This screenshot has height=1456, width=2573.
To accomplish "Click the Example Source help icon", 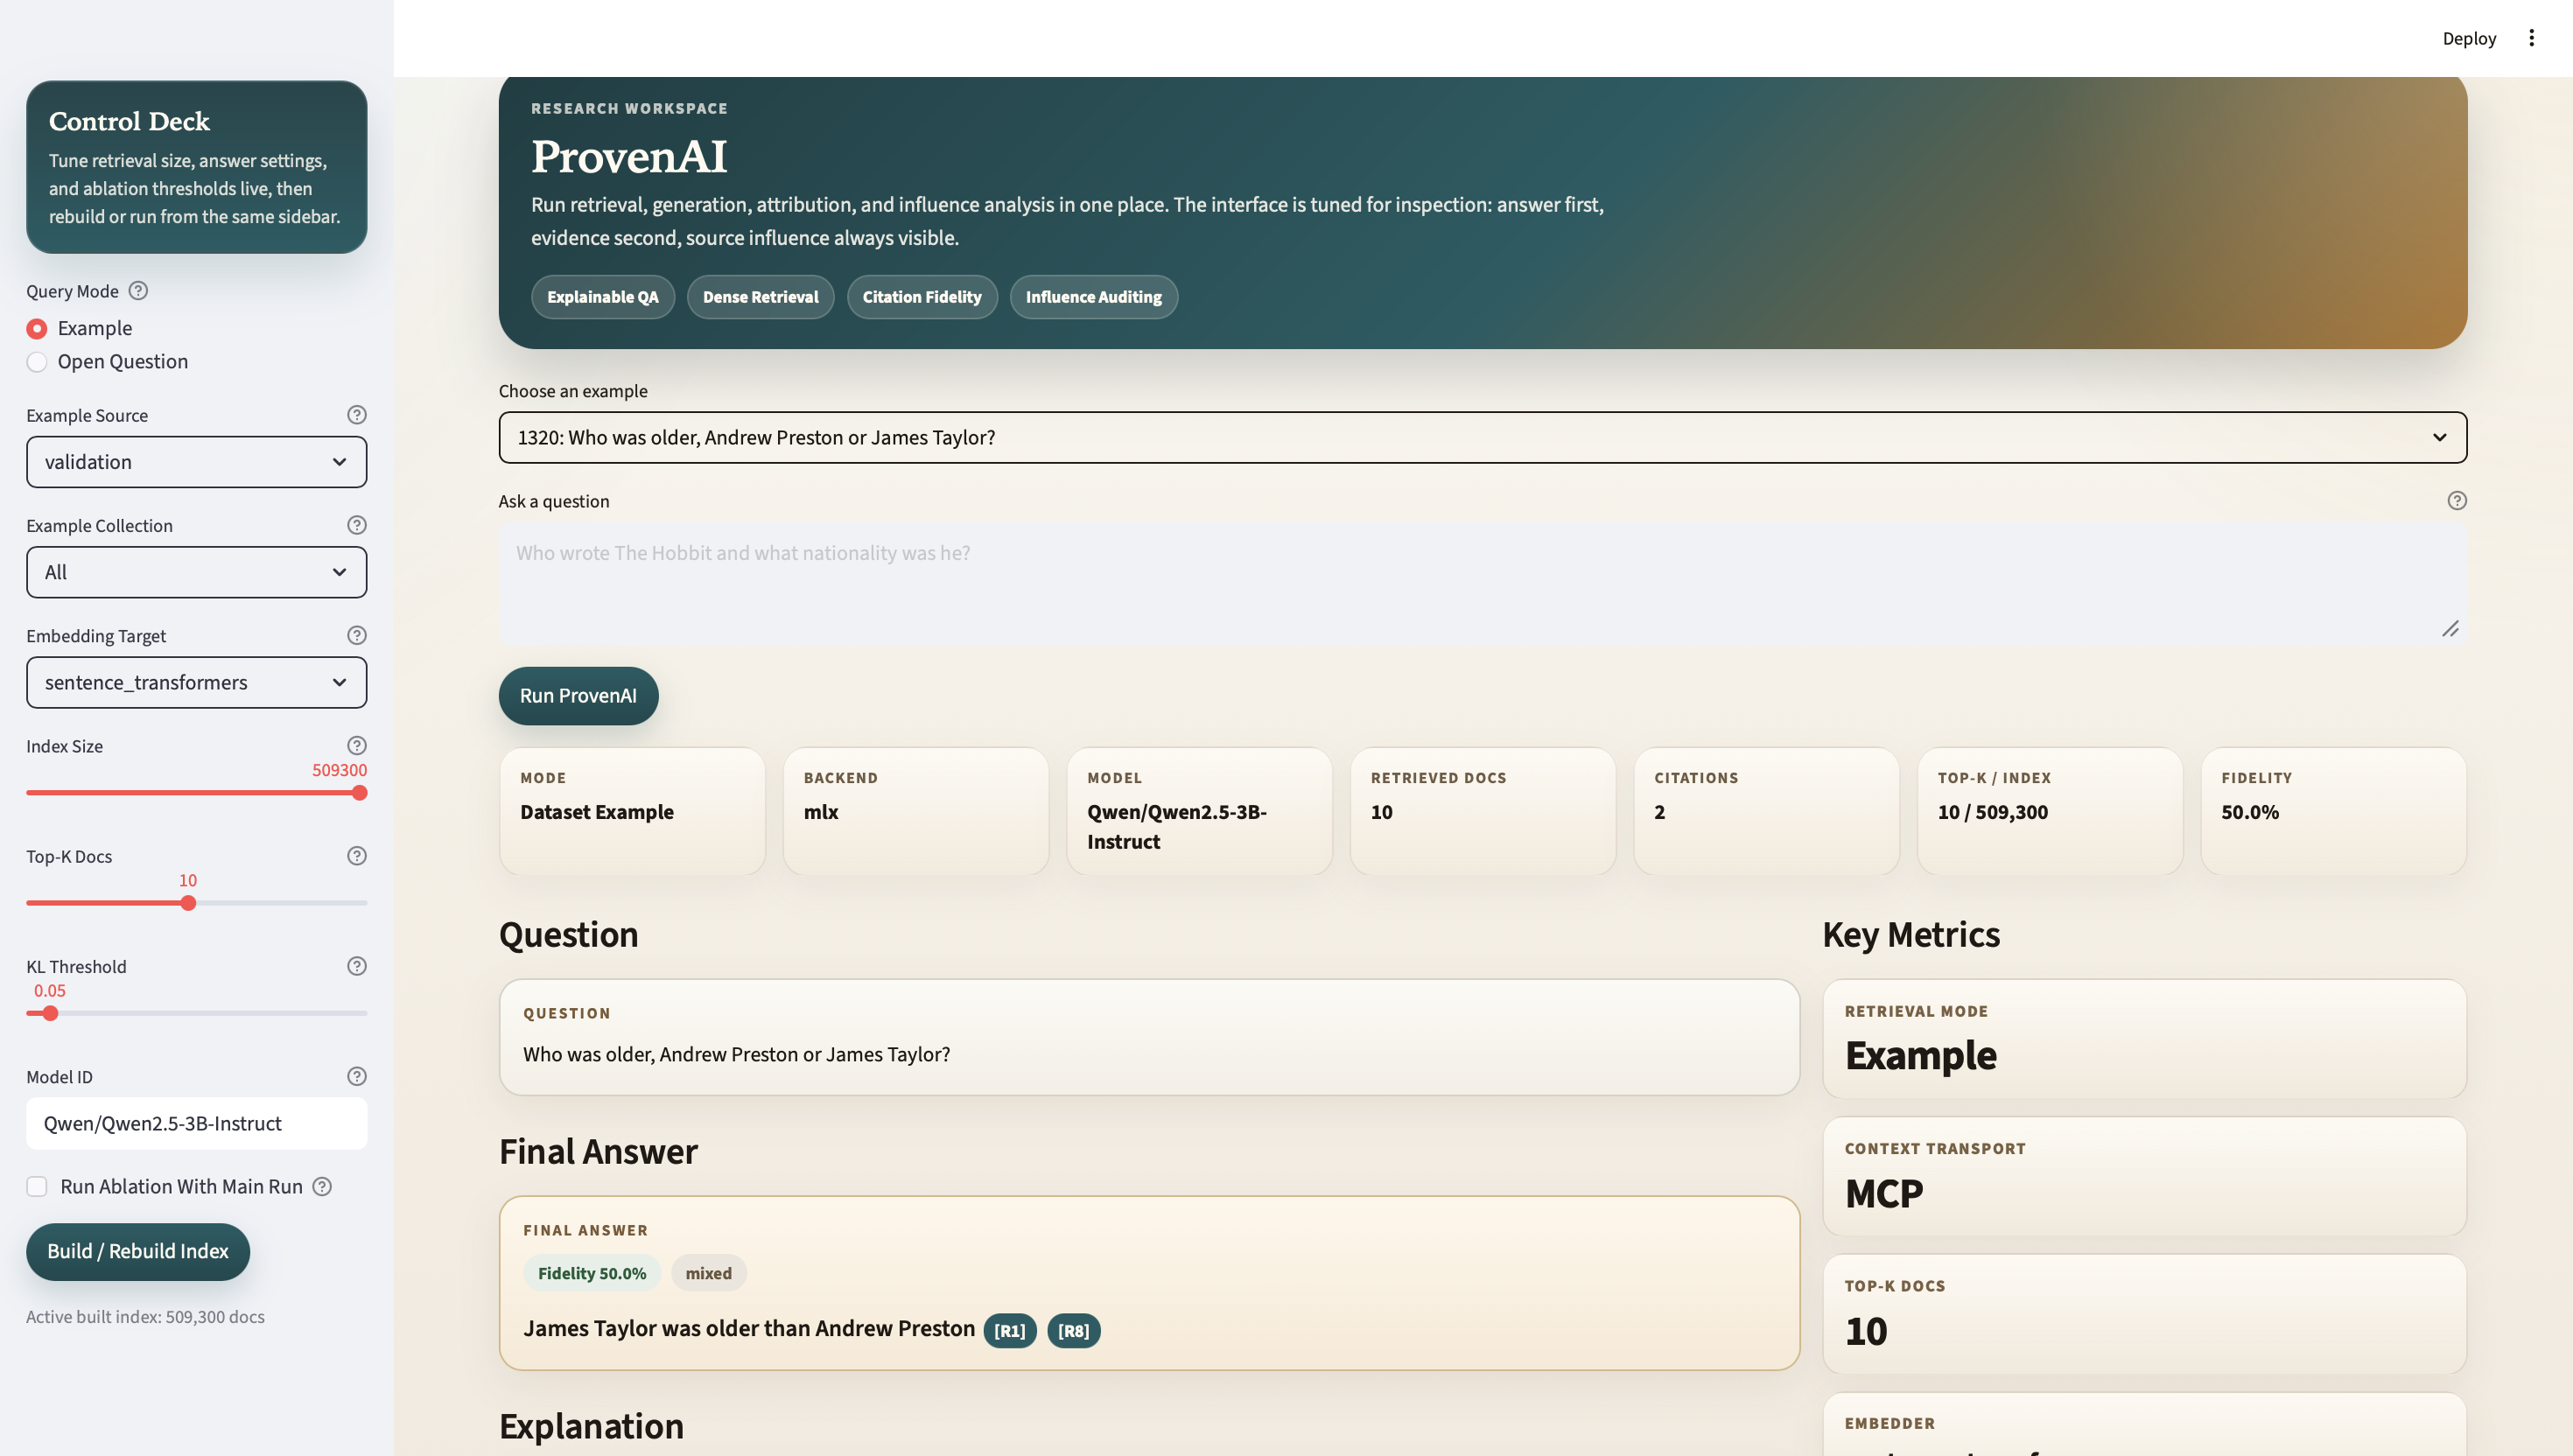I will pyautogui.click(x=357, y=415).
